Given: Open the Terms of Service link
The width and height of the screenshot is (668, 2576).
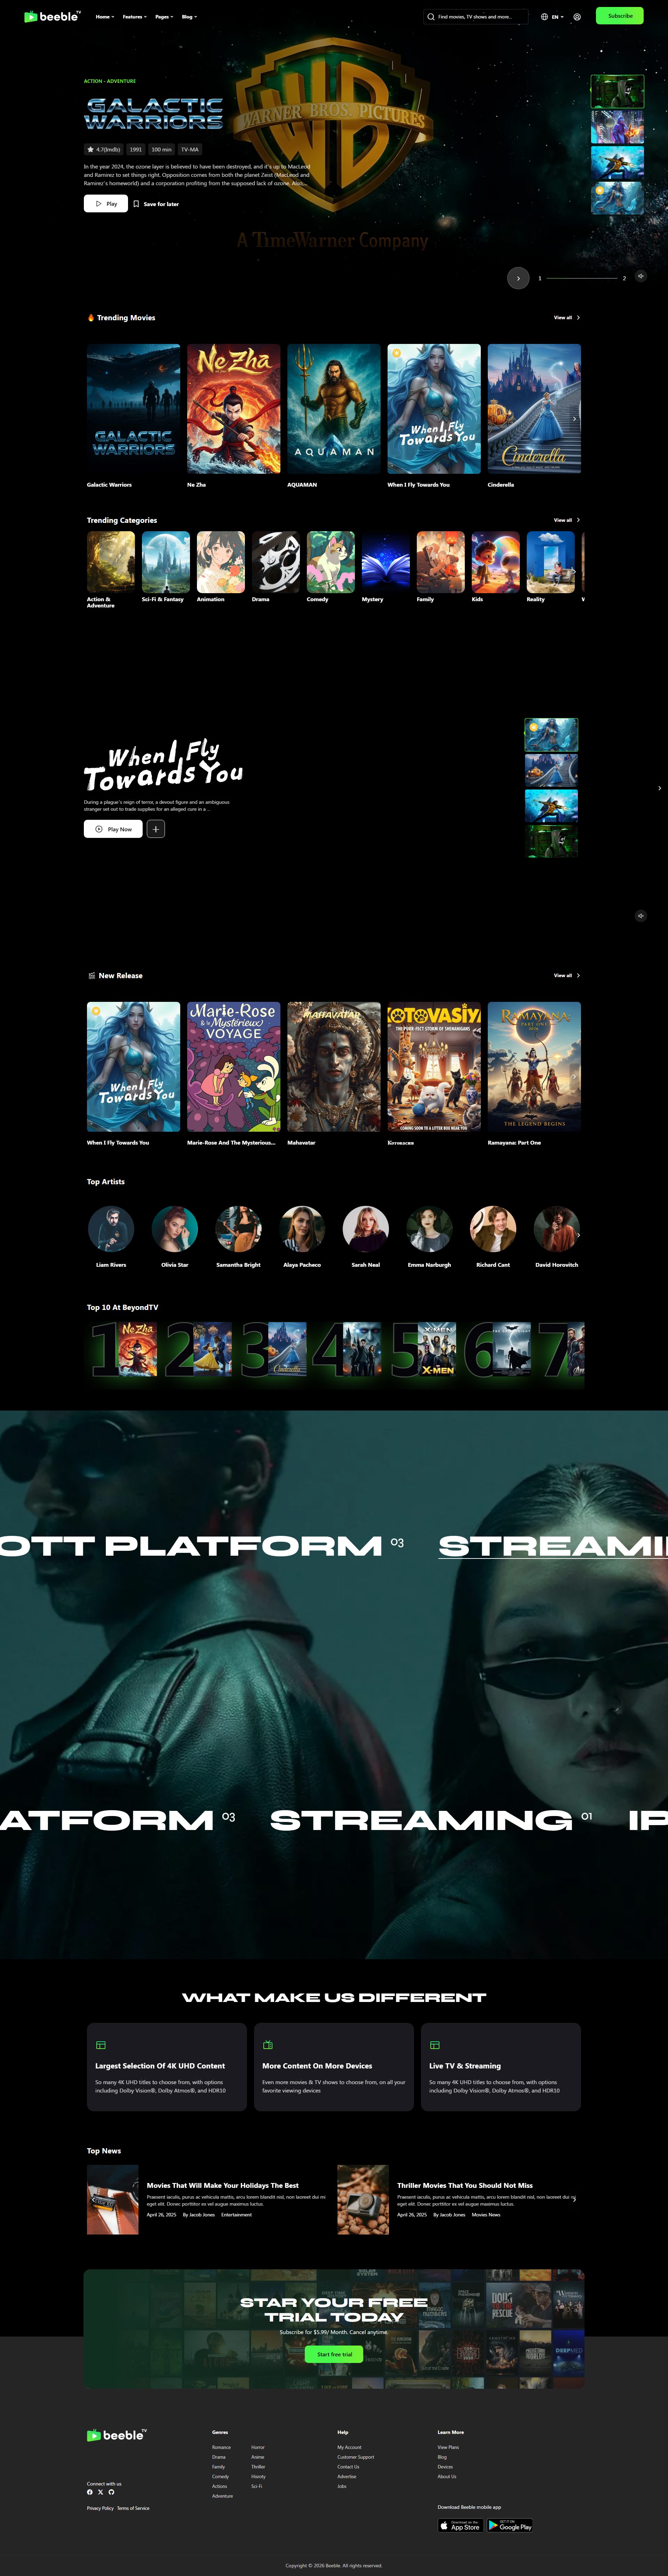Looking at the screenshot, I should coord(133,2508).
